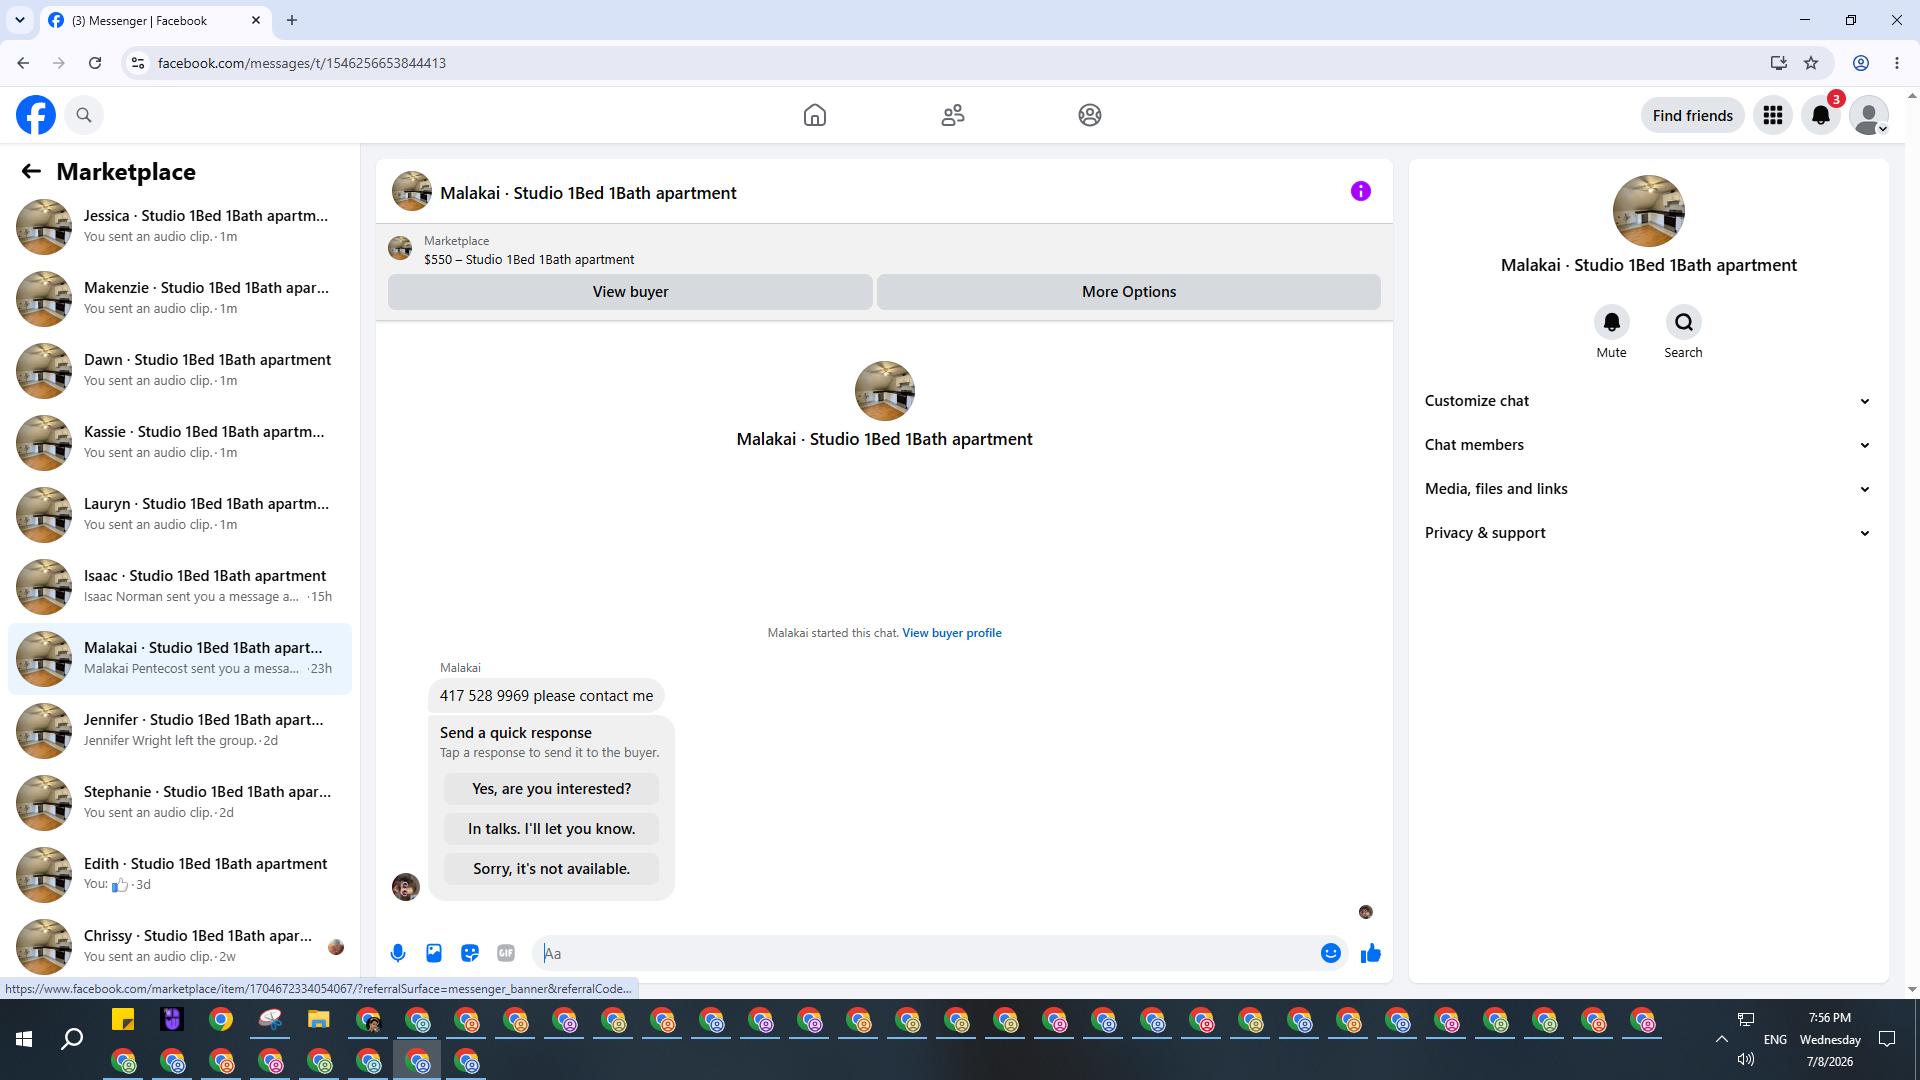Open the Lauryn Studio apartment chat
The width and height of the screenshot is (1920, 1080).
180,515
